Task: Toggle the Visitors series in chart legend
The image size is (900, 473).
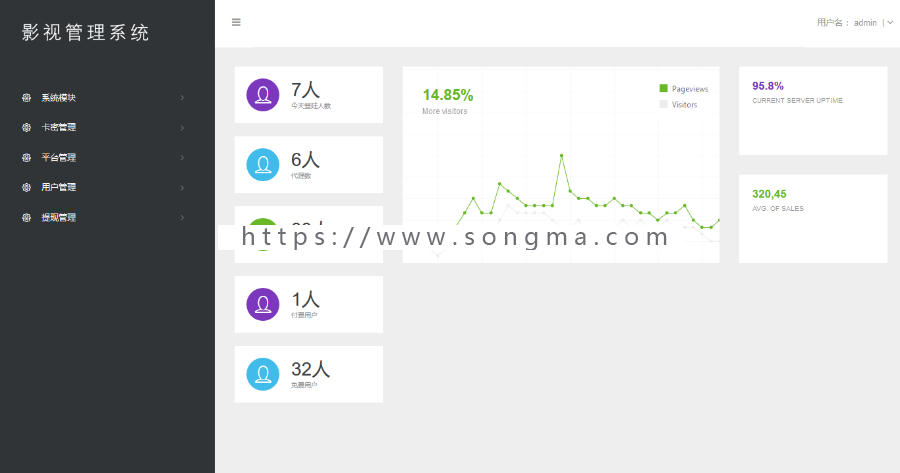Action: click(x=678, y=104)
